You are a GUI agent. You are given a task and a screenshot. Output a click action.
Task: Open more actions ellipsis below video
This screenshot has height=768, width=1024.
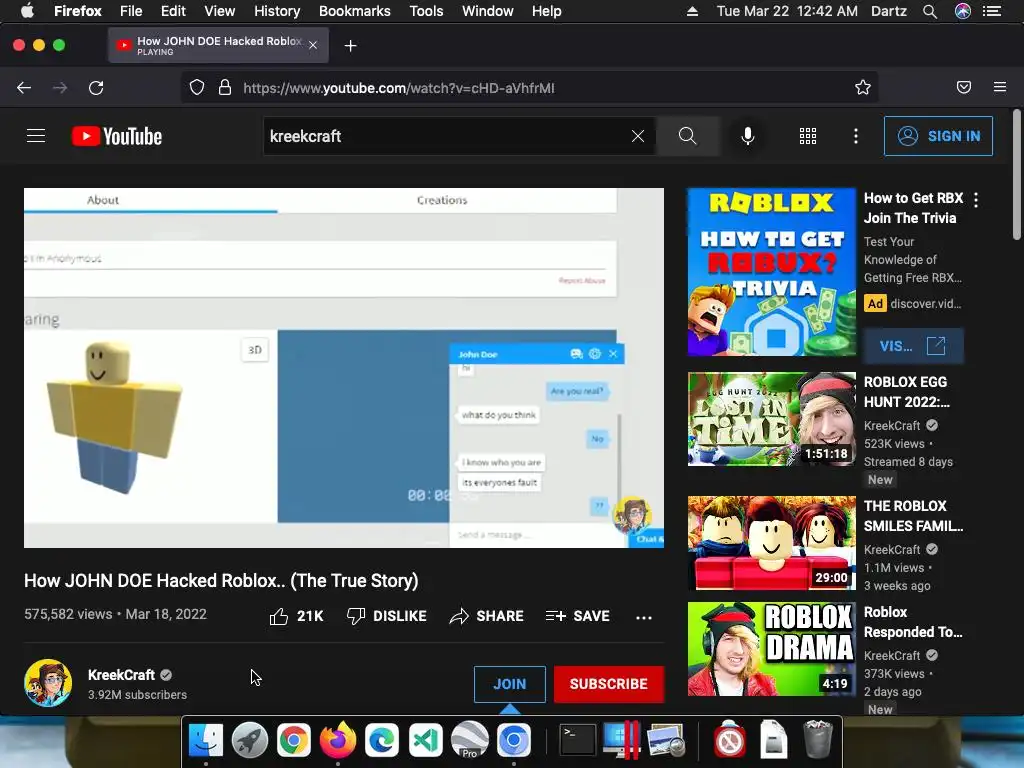pyautogui.click(x=644, y=617)
